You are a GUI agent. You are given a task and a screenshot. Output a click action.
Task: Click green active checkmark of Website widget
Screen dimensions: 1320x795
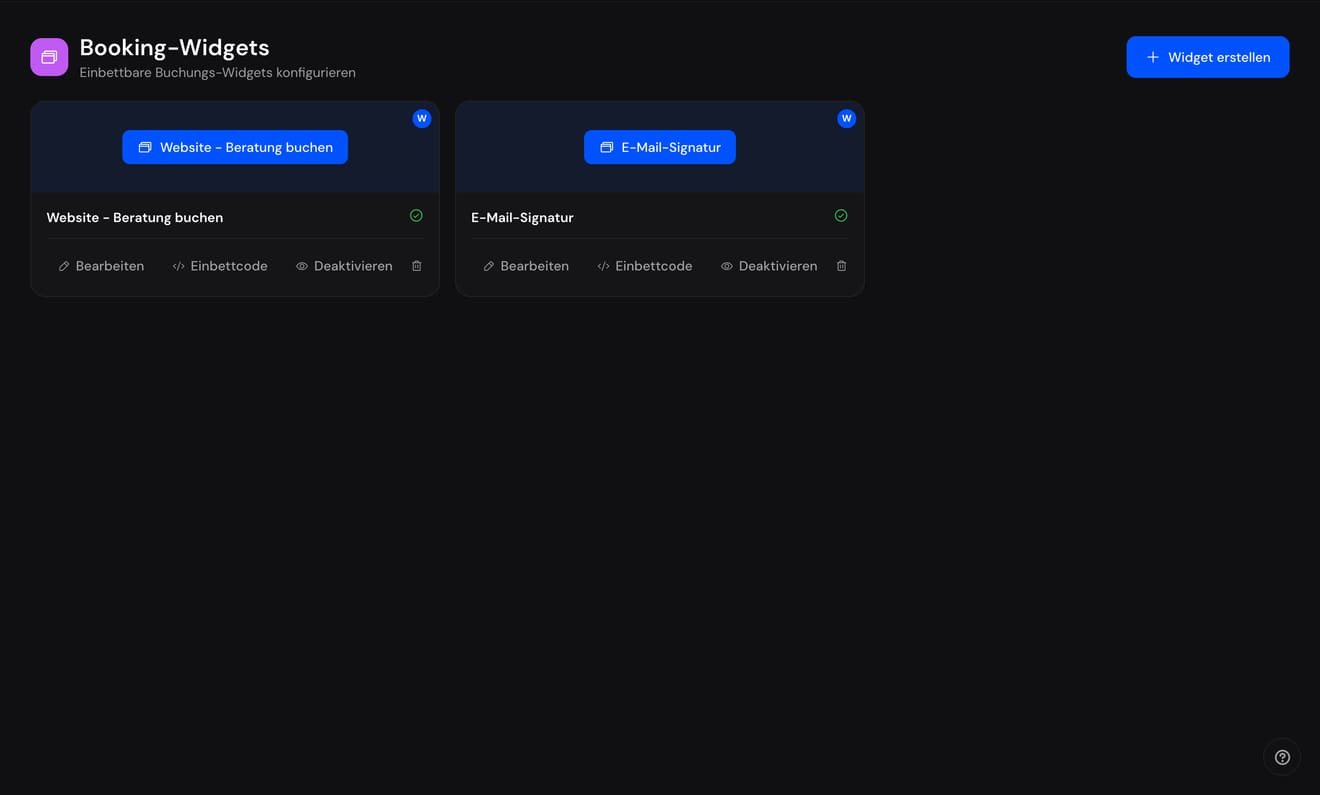[x=416, y=216]
